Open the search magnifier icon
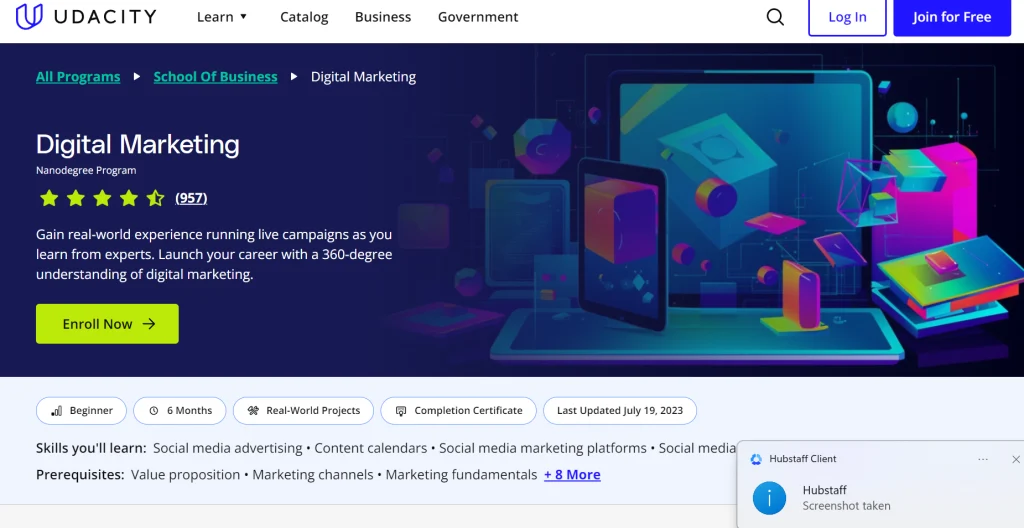 tap(775, 17)
